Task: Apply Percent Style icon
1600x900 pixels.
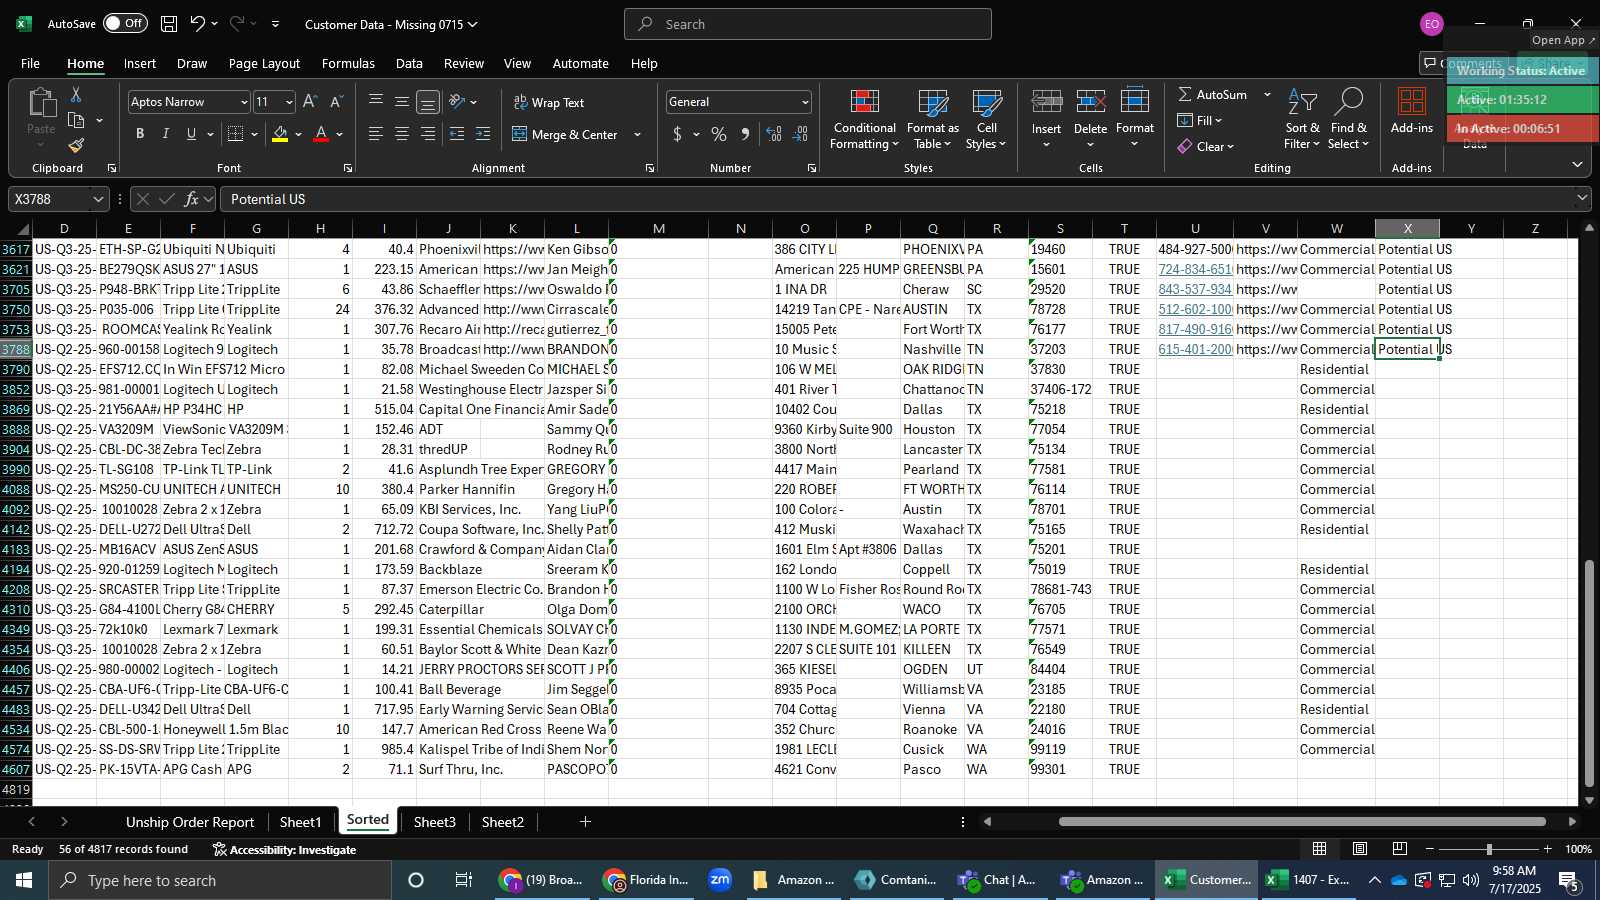Action: pos(719,134)
